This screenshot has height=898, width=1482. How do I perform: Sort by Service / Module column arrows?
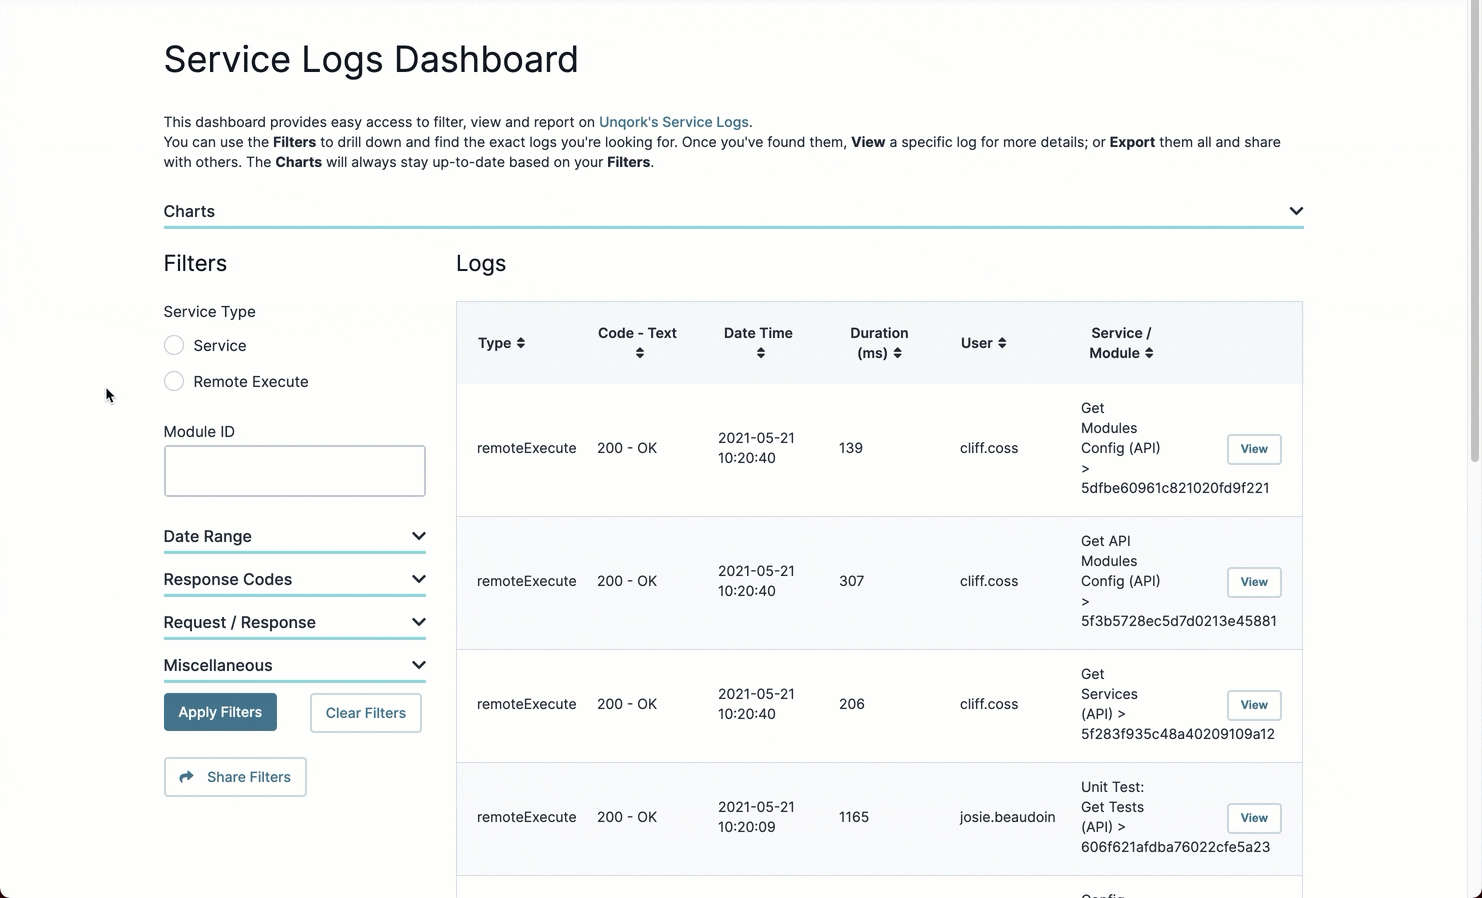pos(1149,353)
